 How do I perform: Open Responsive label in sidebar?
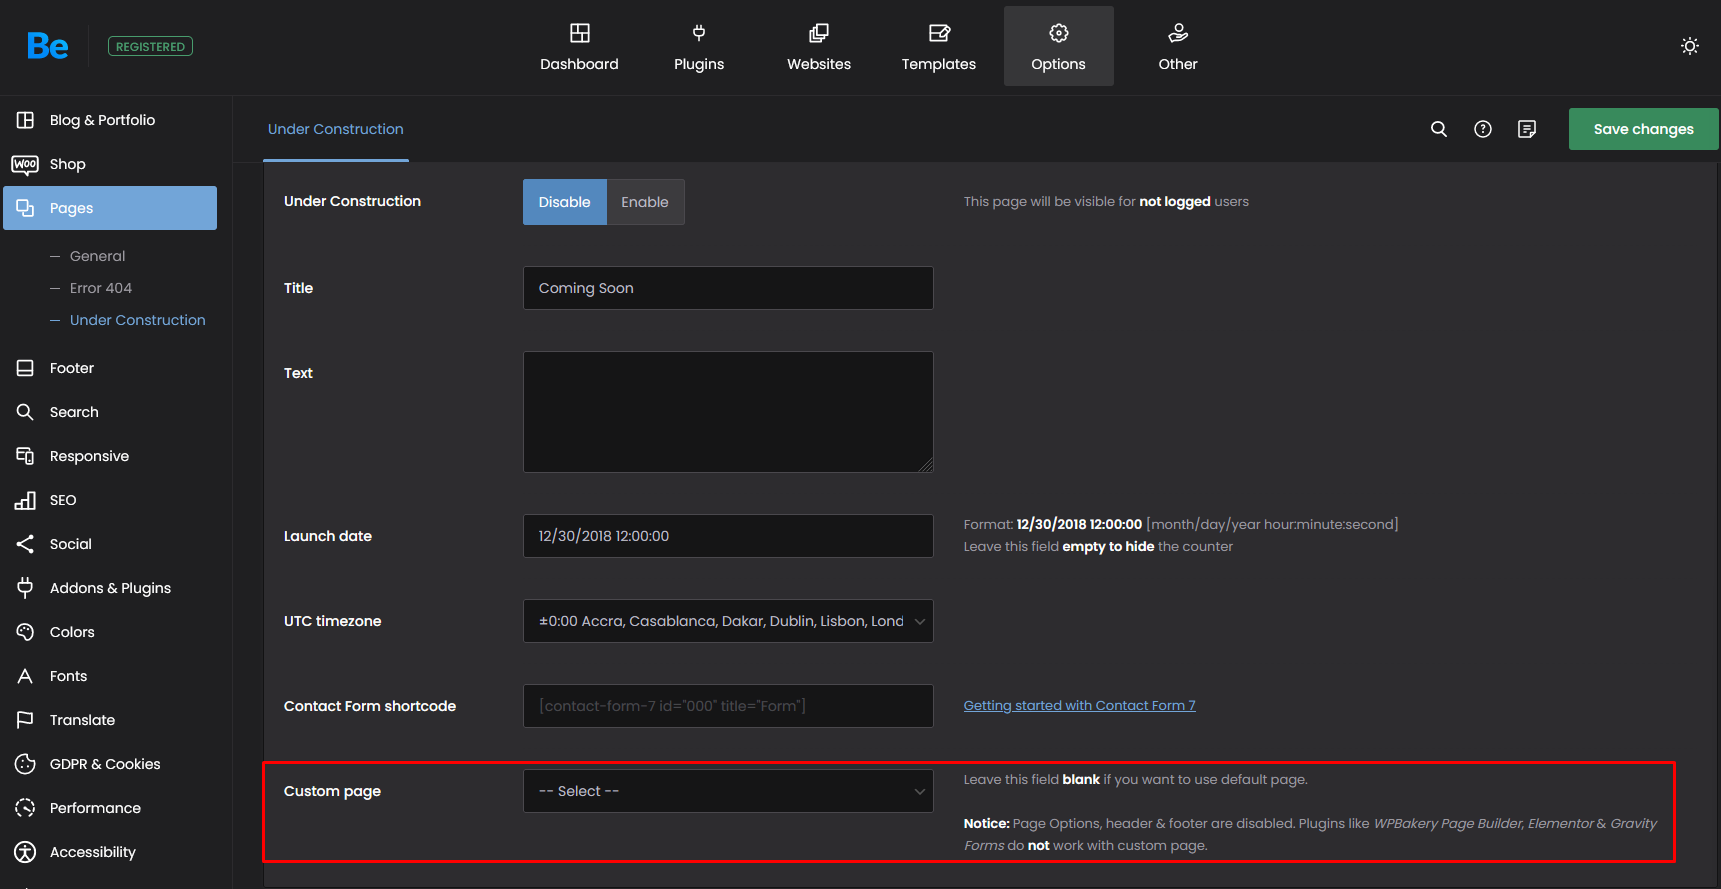pos(89,456)
